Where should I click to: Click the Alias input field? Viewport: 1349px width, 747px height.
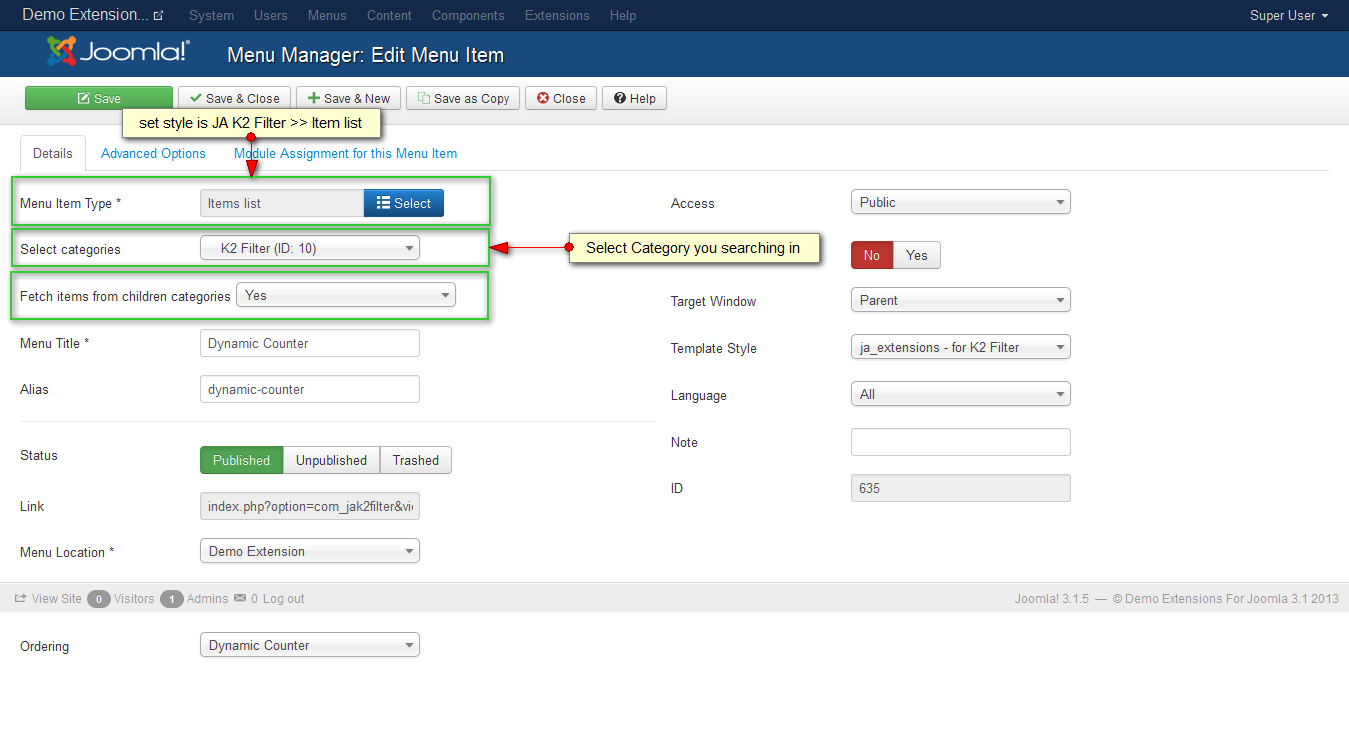click(310, 389)
